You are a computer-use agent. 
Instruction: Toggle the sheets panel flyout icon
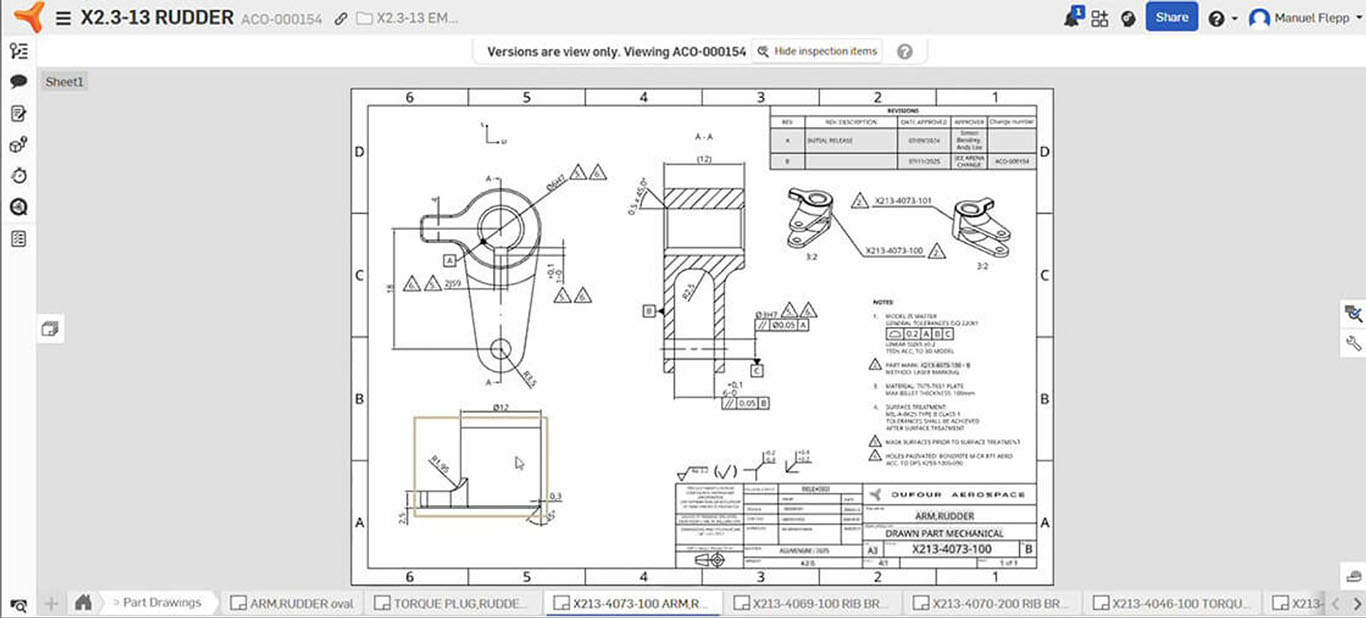[x=50, y=328]
